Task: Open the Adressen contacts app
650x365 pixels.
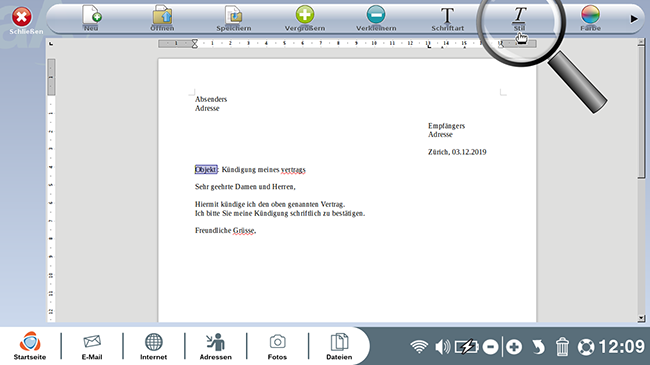Action: [x=216, y=346]
